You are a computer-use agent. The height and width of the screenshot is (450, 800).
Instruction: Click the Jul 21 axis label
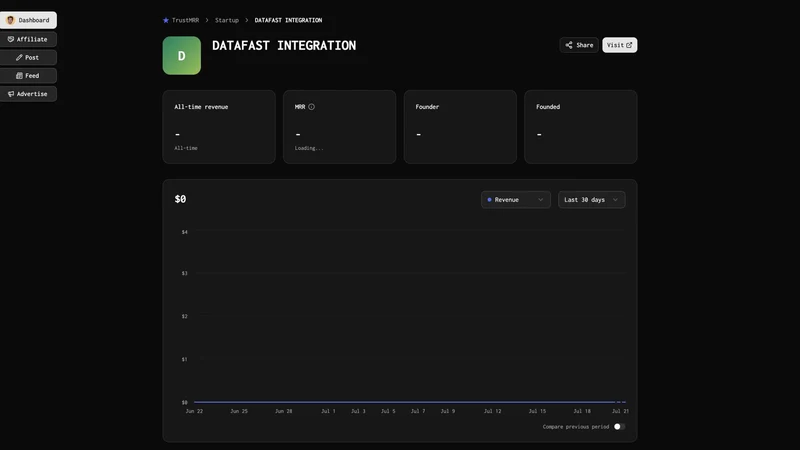(620, 411)
